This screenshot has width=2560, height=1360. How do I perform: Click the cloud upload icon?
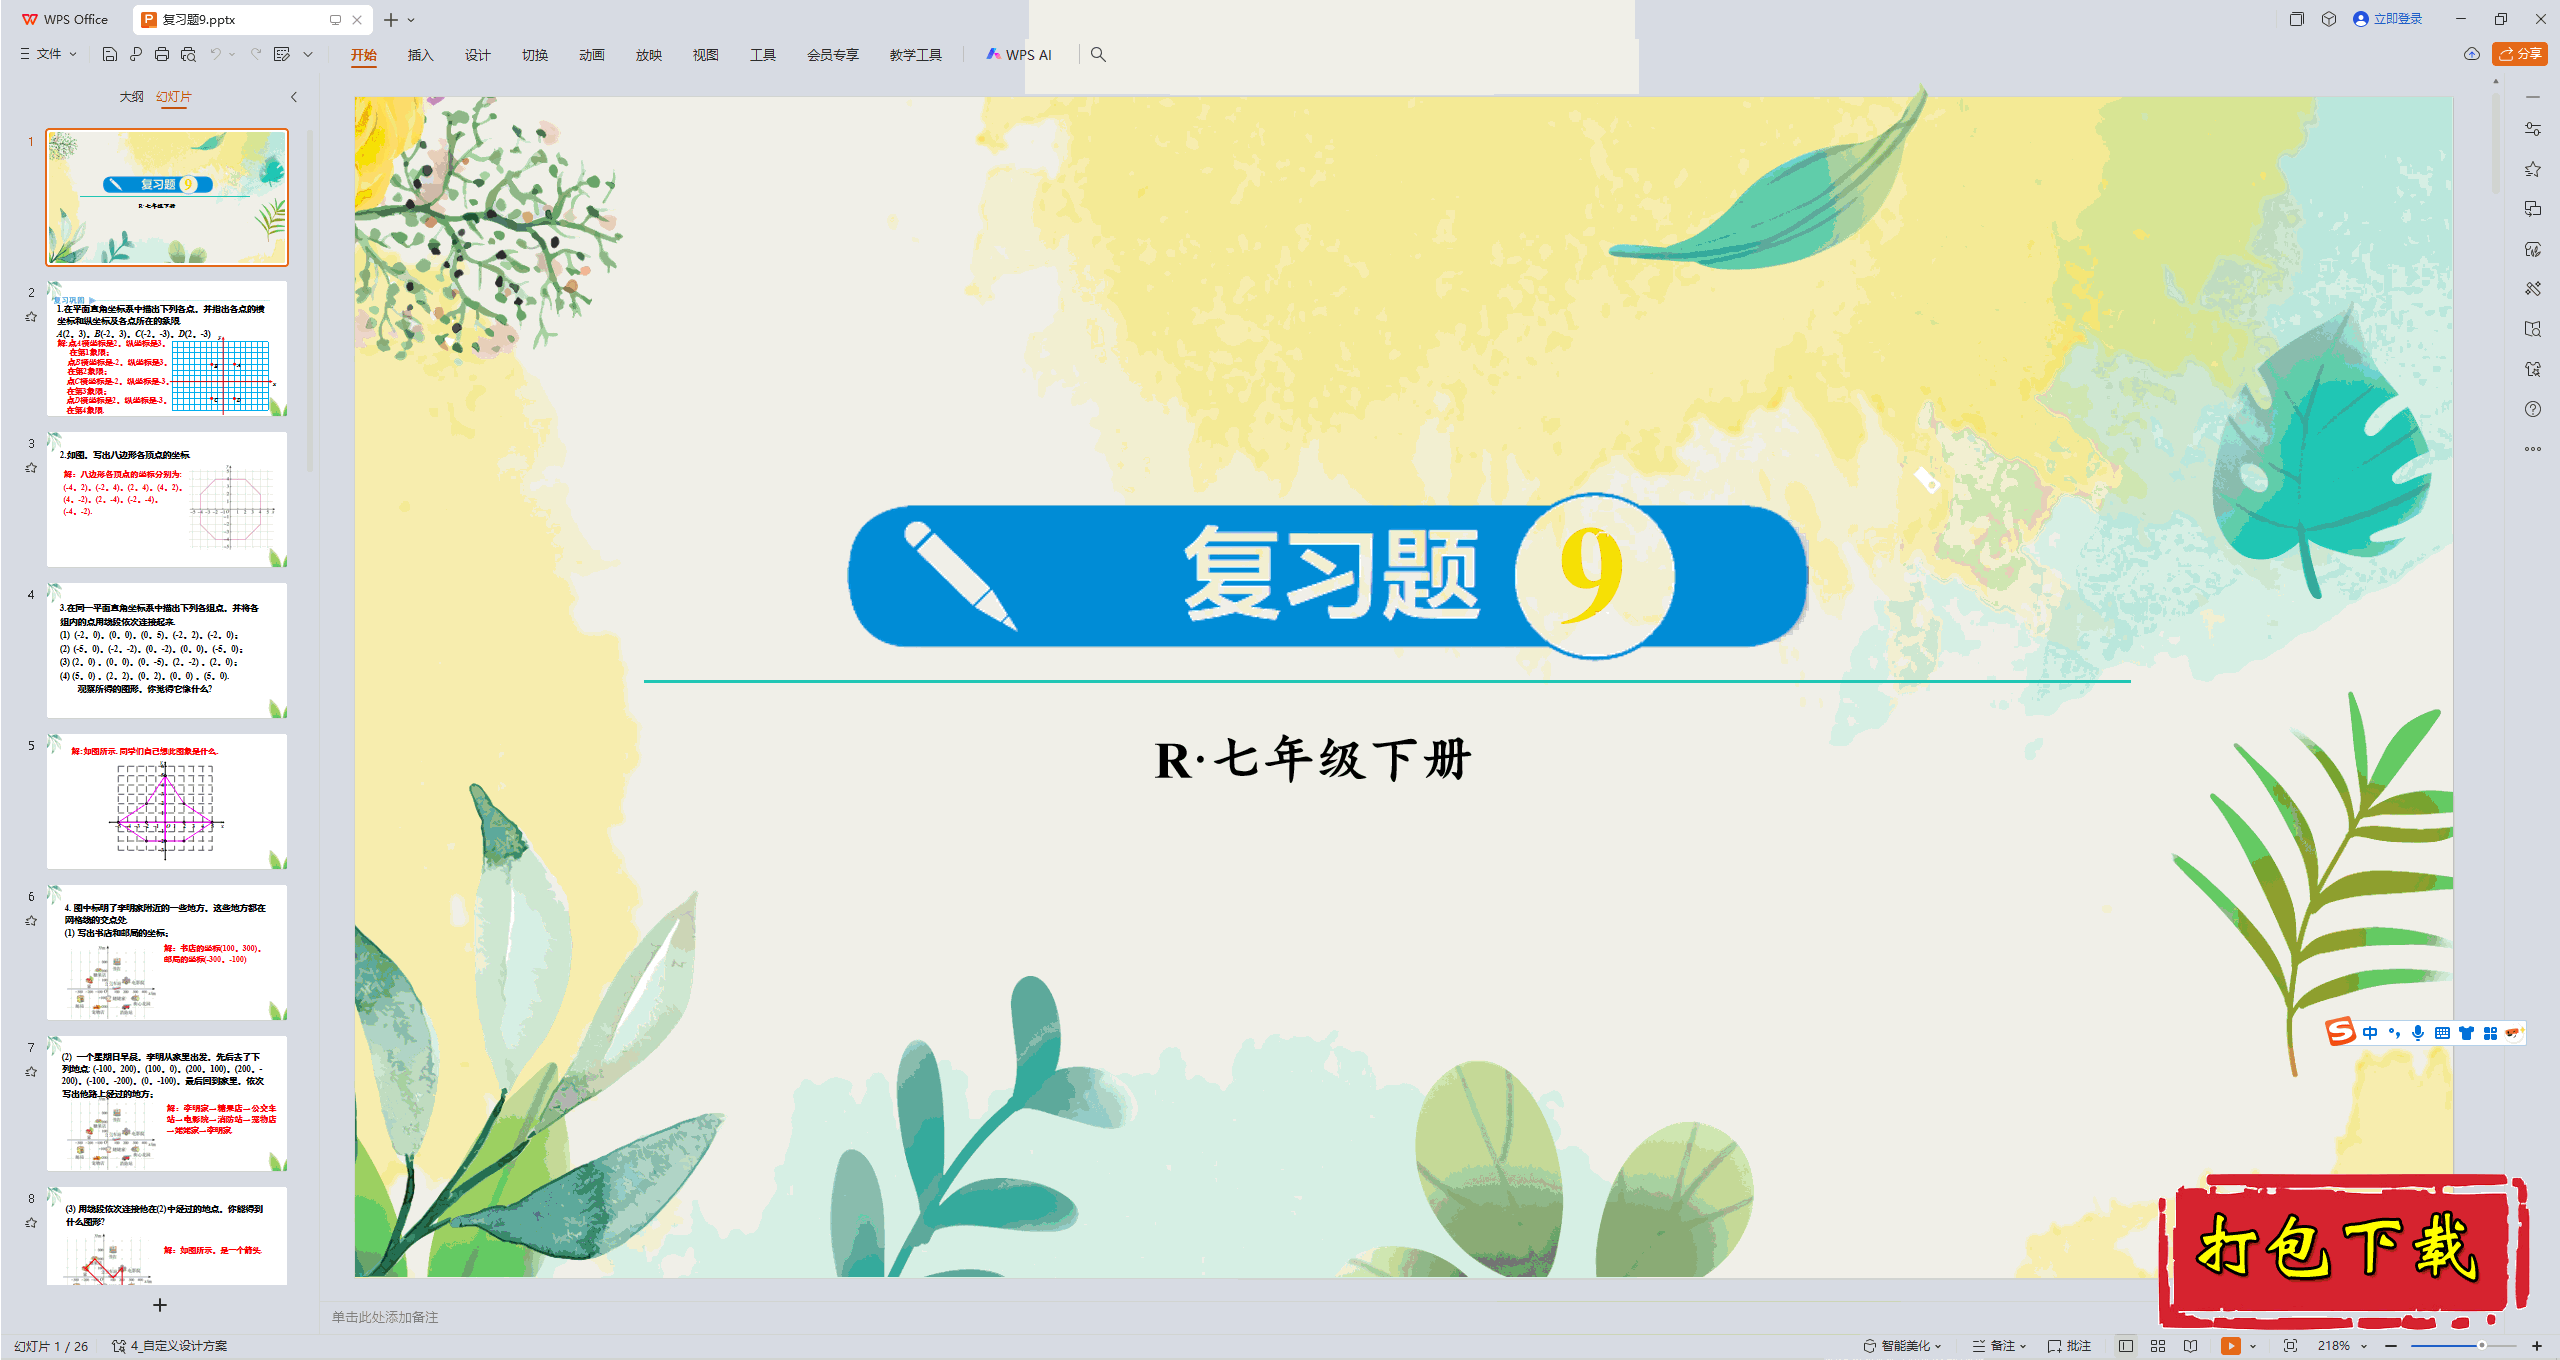point(2472,54)
